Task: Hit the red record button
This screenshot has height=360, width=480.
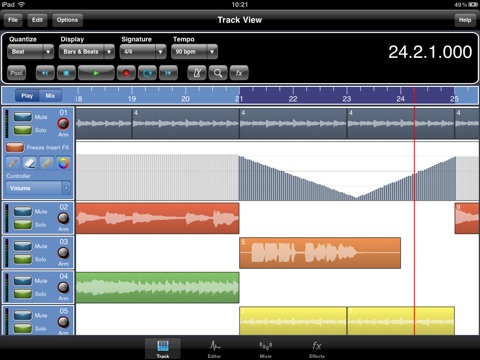Action: tap(126, 73)
